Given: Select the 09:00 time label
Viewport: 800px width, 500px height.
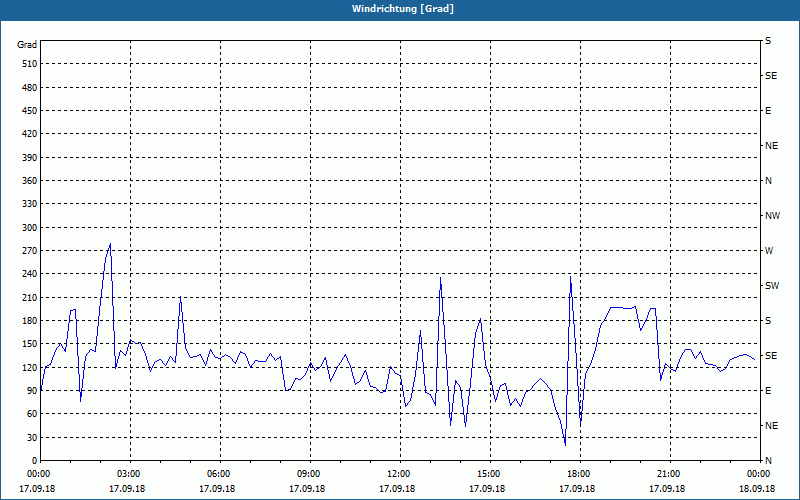Looking at the screenshot, I should point(307,474).
